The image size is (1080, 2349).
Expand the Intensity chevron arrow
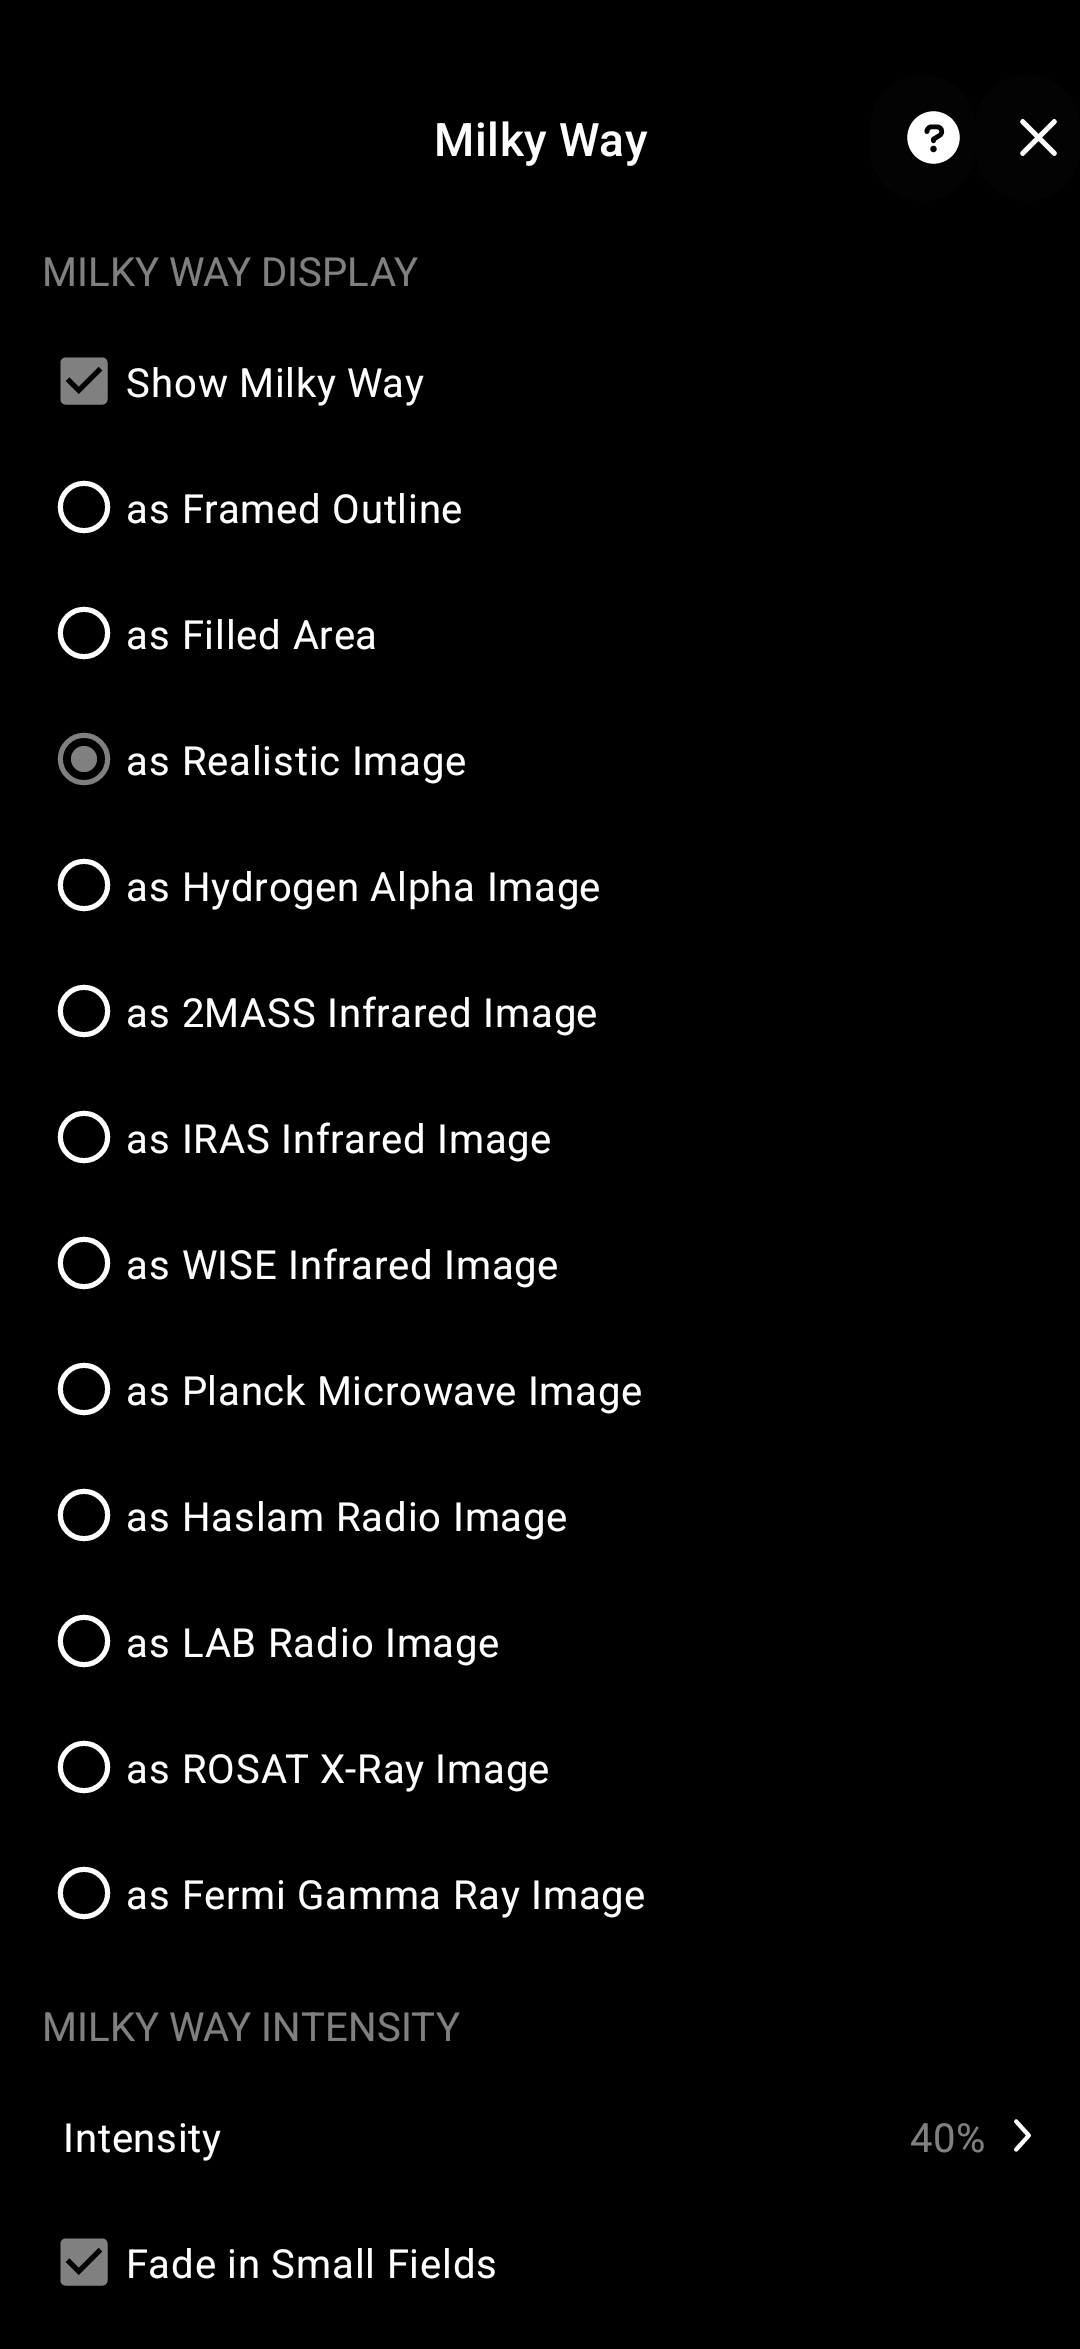1022,2136
